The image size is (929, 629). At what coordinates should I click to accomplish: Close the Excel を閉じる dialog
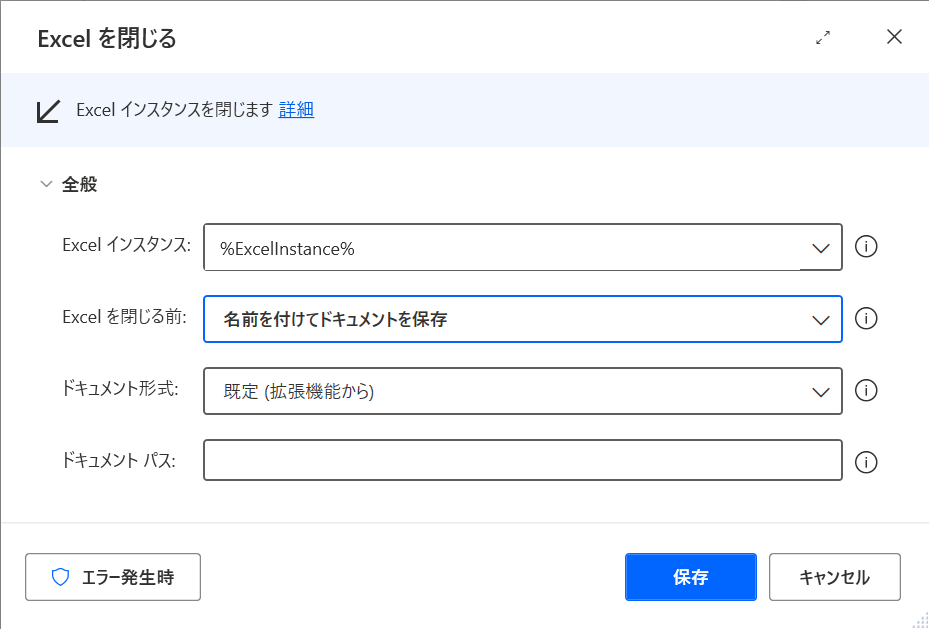click(894, 38)
